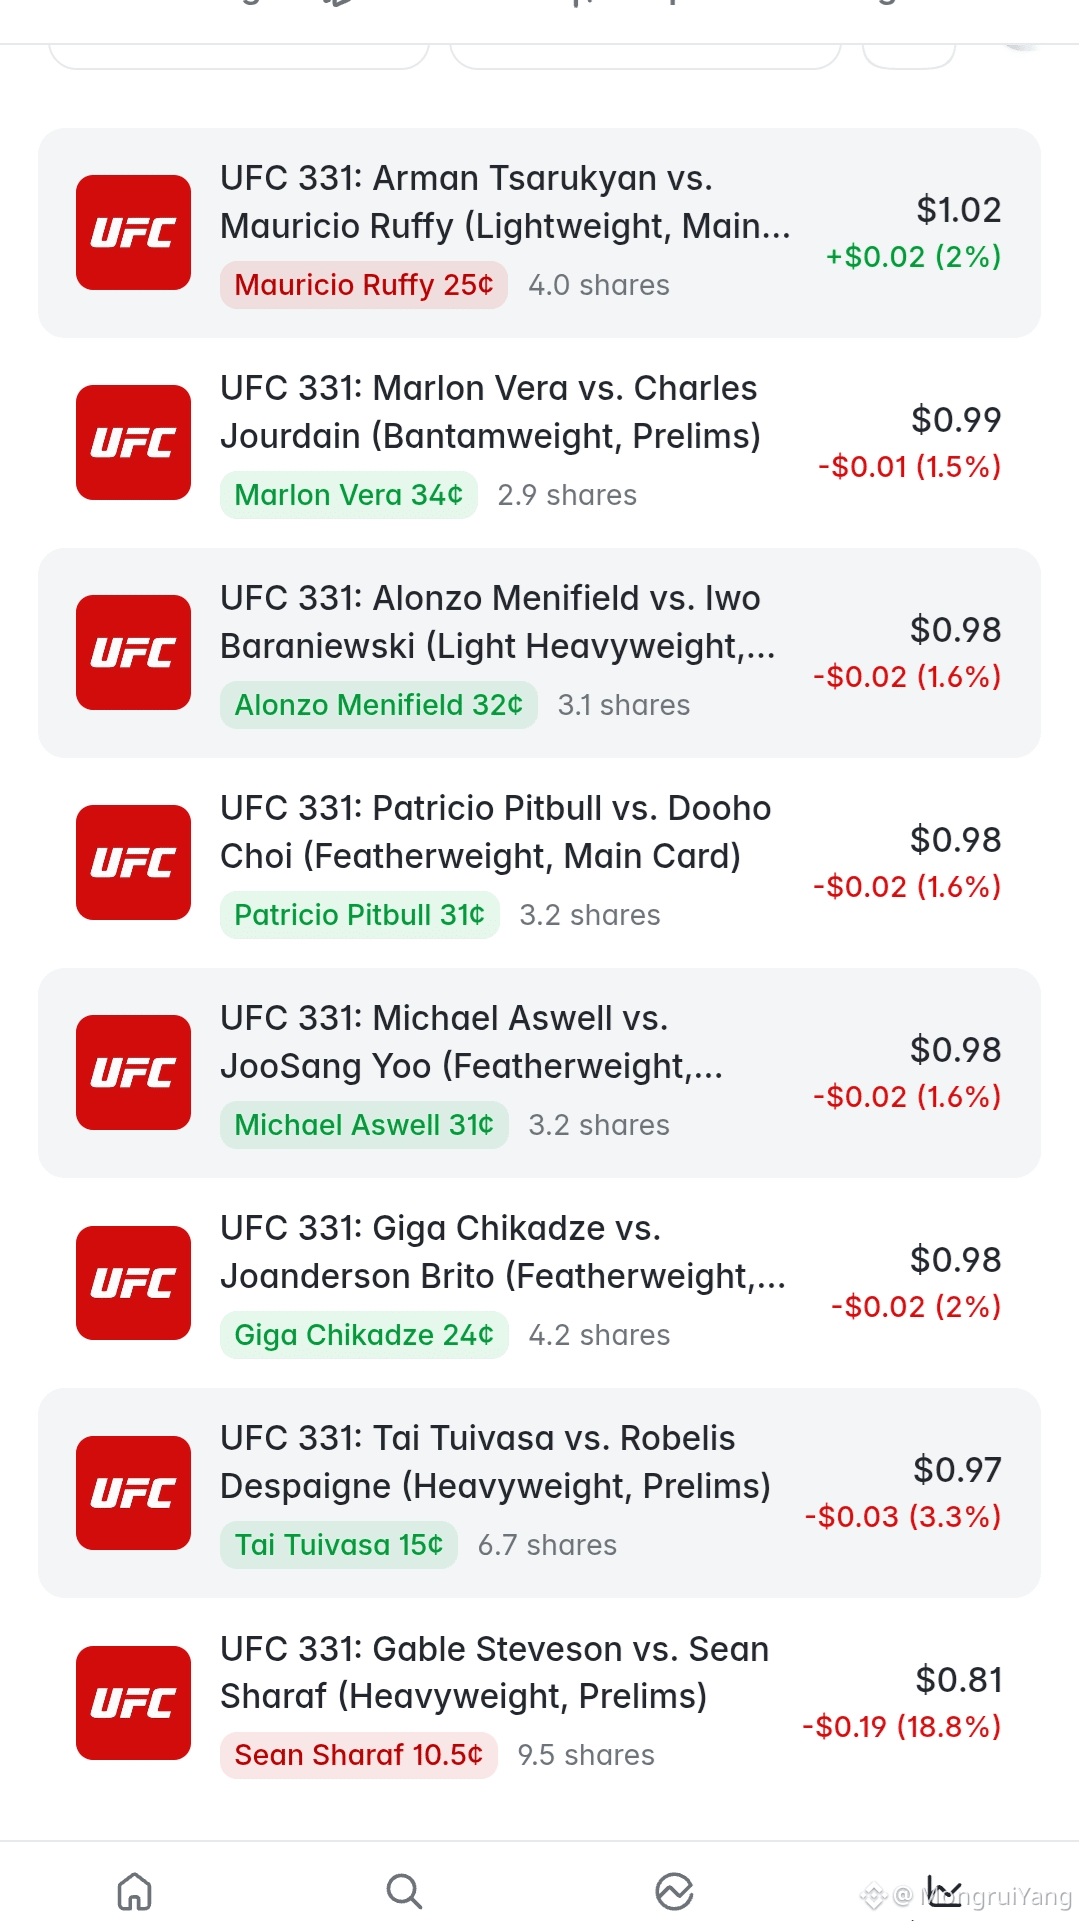This screenshot has width=1080, height=1921.
Task: Select the Sean Sharaf 10.5¢ badge
Action: coord(359,1755)
